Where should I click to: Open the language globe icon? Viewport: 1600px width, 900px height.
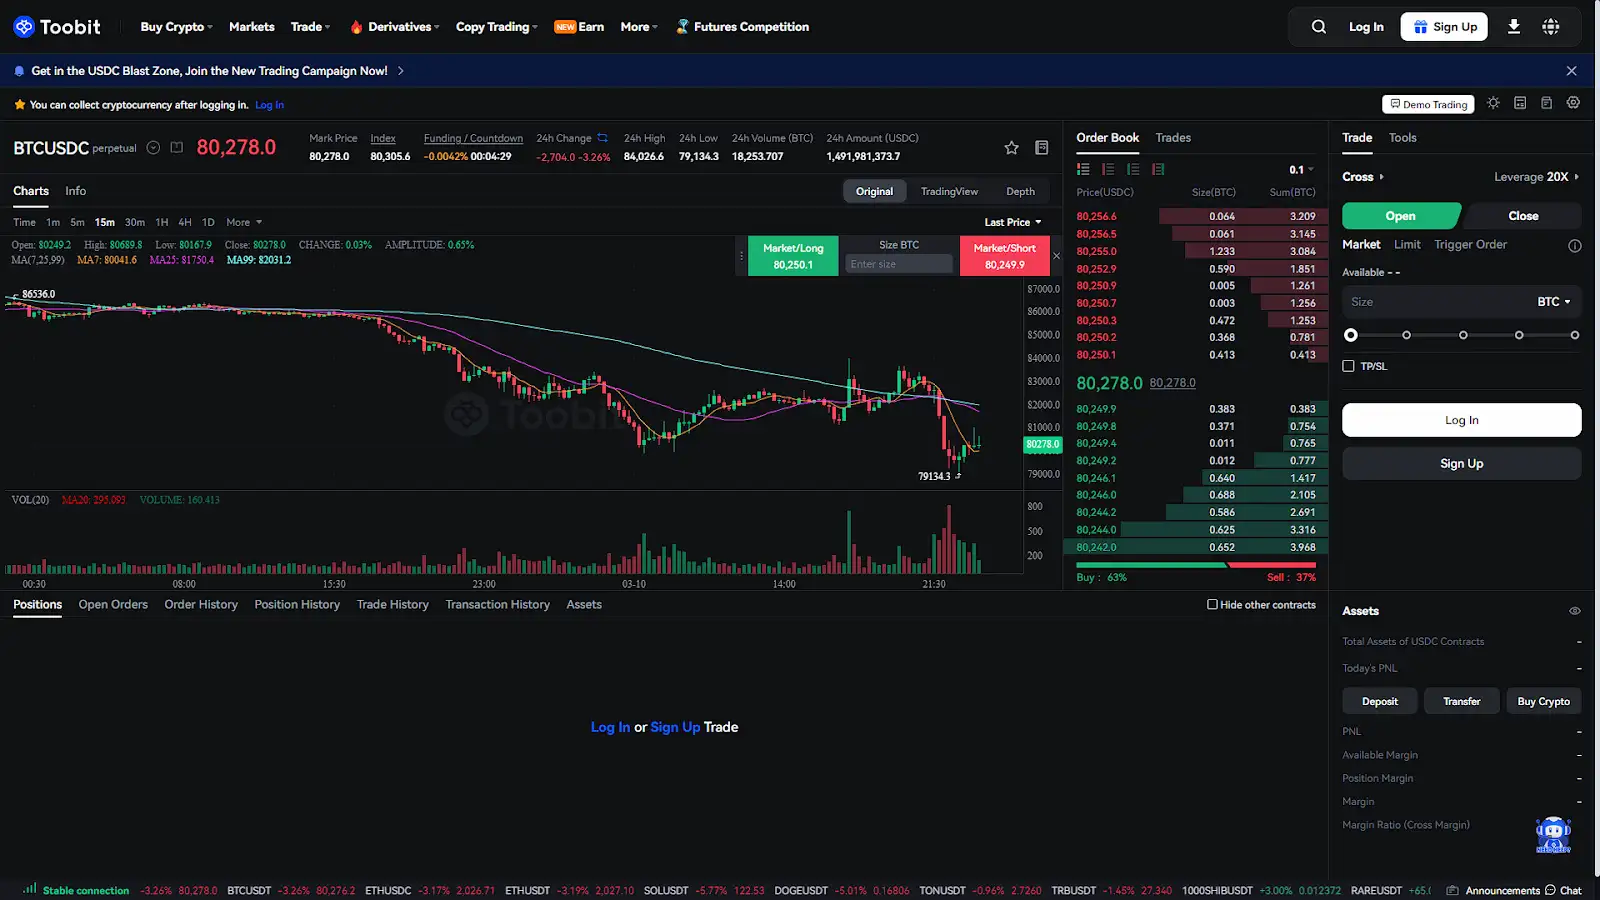click(x=1551, y=27)
